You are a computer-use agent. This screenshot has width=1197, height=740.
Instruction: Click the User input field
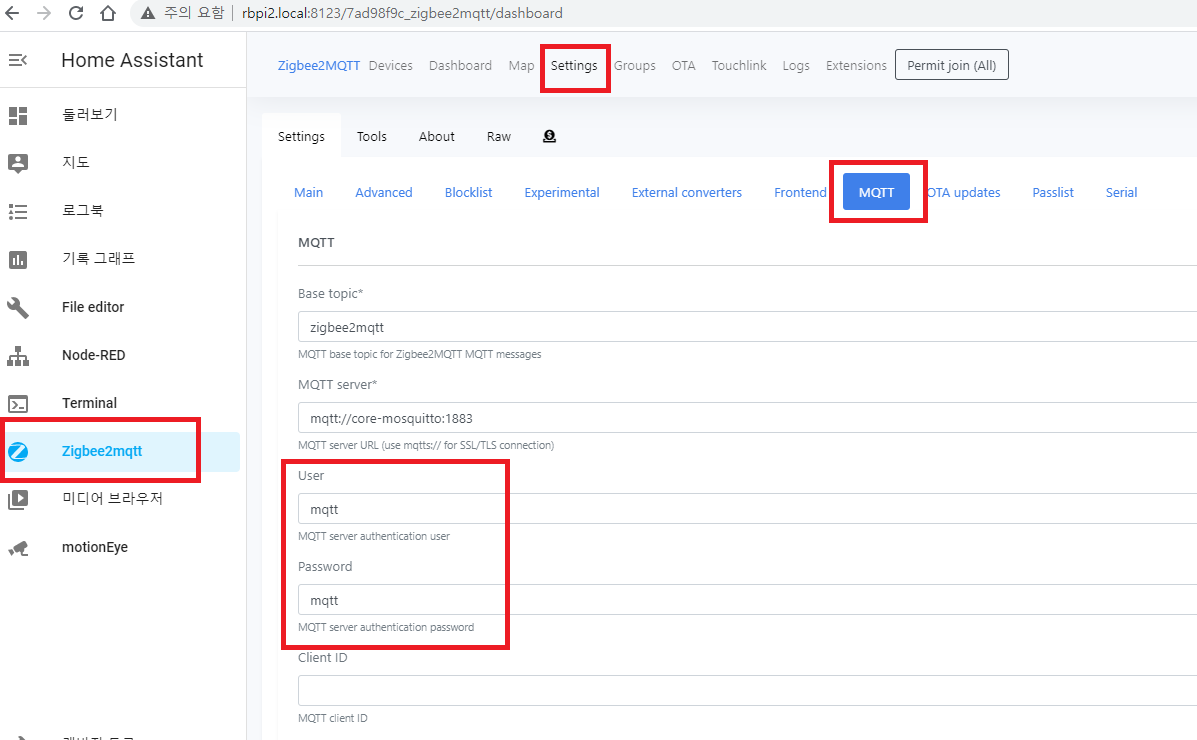747,509
